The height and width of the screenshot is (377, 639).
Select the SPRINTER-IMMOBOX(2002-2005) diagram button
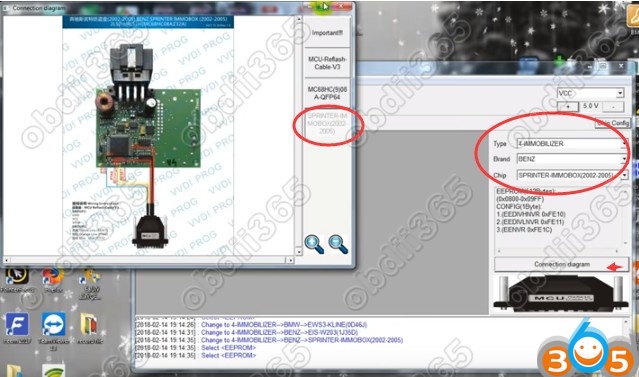(x=327, y=123)
